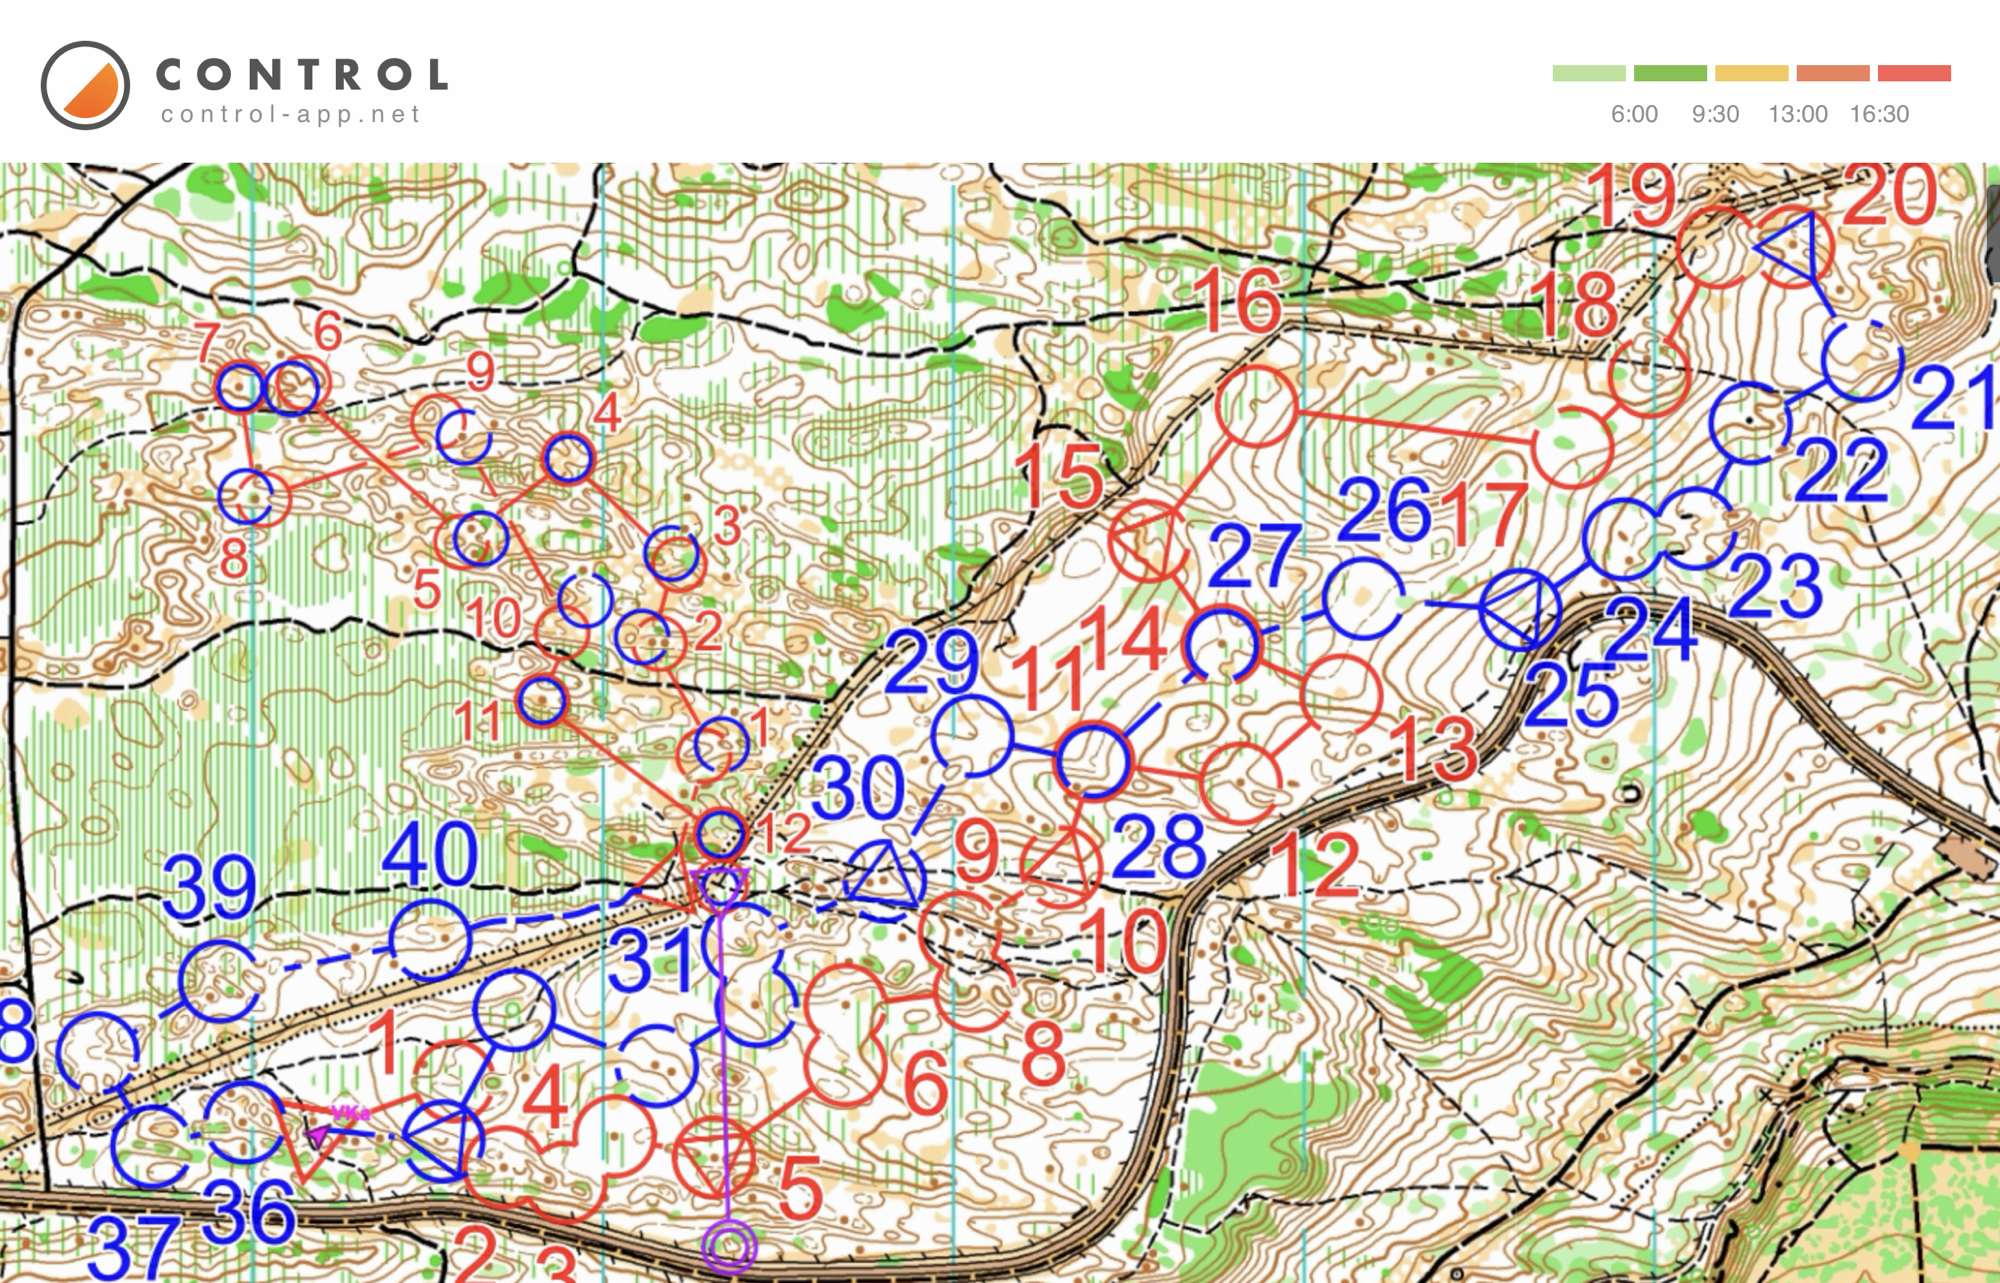Click the CONTROL title text

click(x=302, y=74)
